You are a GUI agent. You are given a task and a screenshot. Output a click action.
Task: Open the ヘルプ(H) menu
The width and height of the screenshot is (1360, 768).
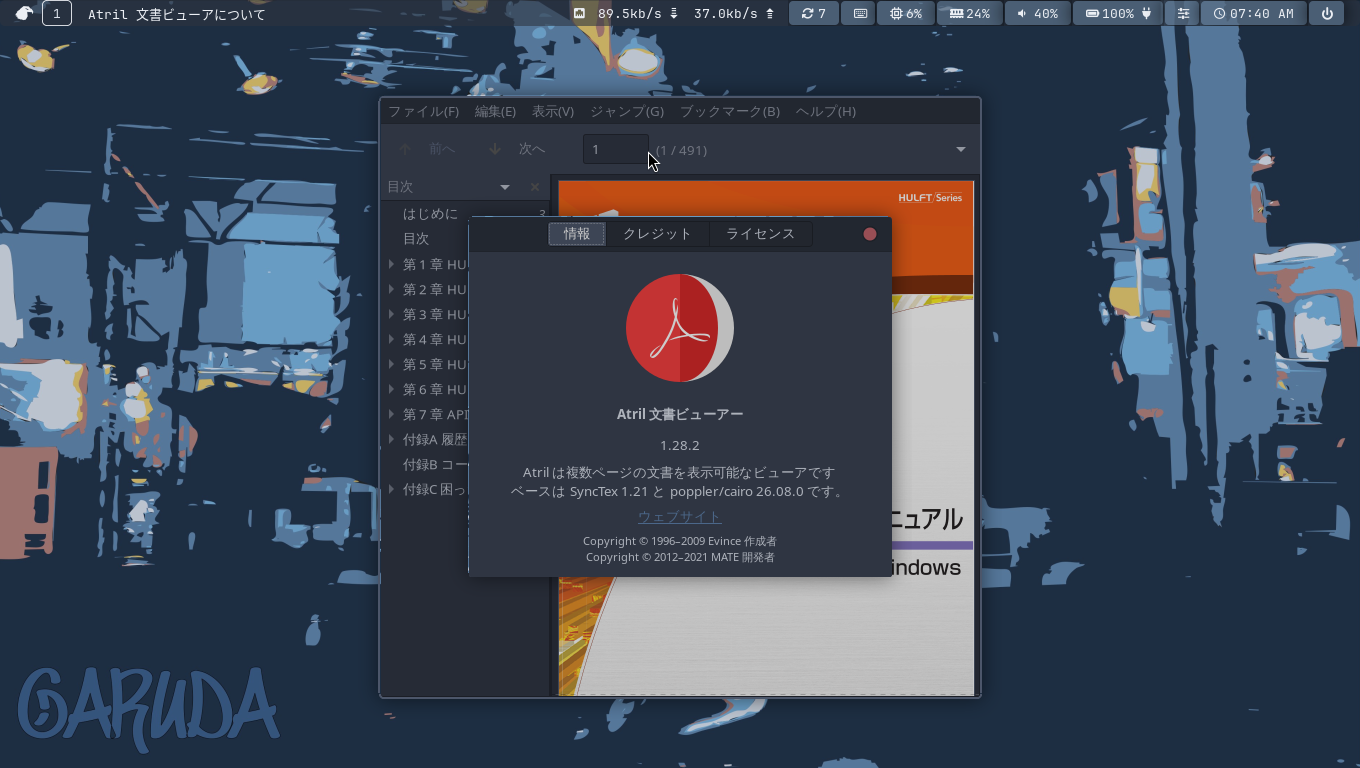click(x=826, y=111)
